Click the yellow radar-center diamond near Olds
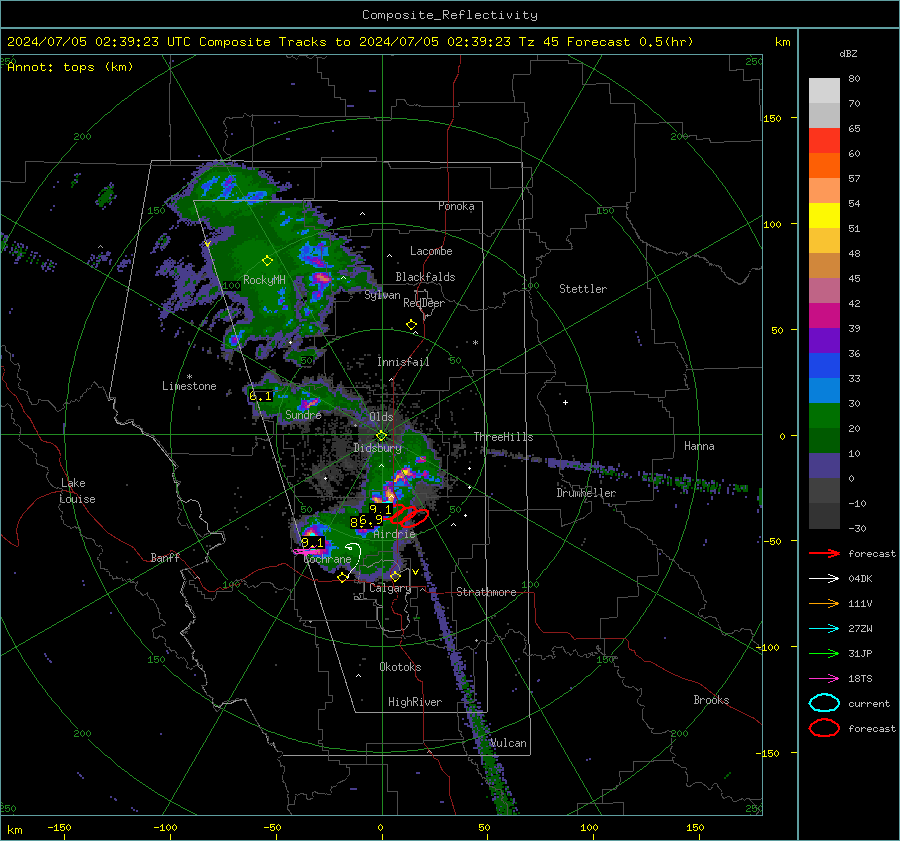900x841 pixels. tap(381, 436)
